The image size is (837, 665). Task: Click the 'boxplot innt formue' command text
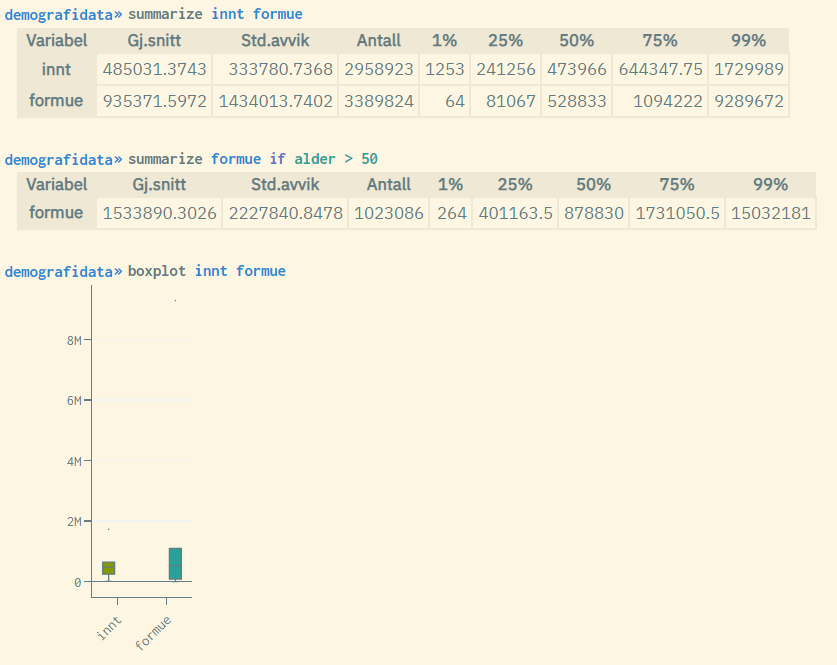(x=206, y=271)
